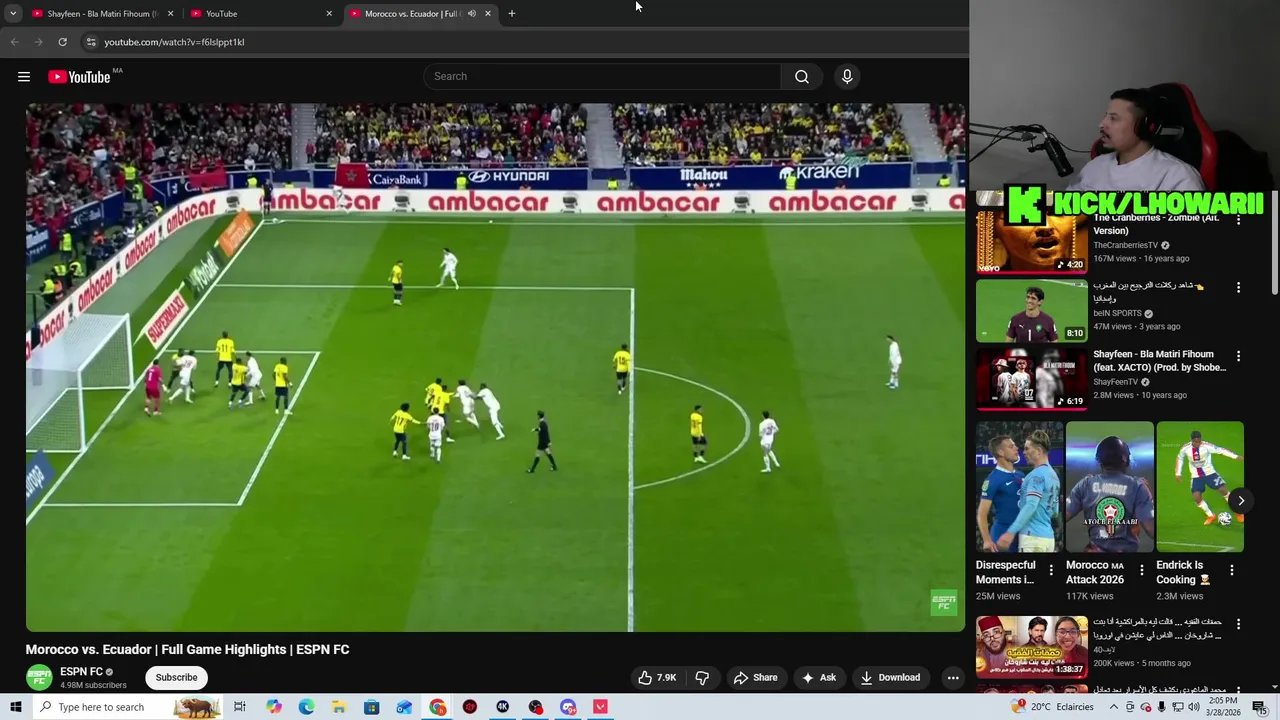Open Task View in taskbar
Image resolution: width=1280 pixels, height=720 pixels.
[x=240, y=707]
